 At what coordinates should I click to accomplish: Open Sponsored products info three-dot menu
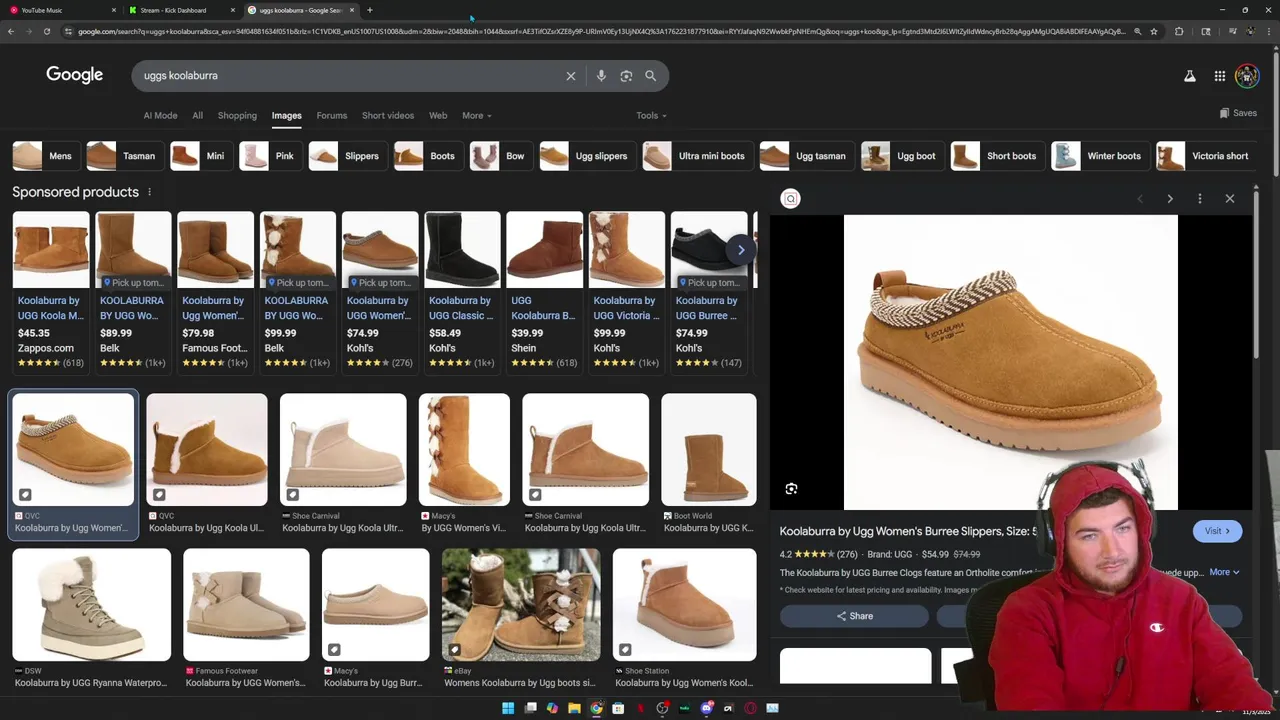150,192
